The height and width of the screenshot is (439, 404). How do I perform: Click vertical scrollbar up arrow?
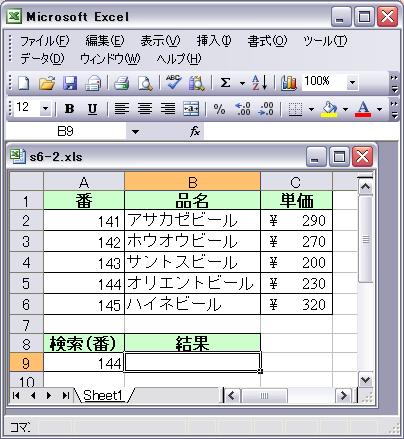366,187
